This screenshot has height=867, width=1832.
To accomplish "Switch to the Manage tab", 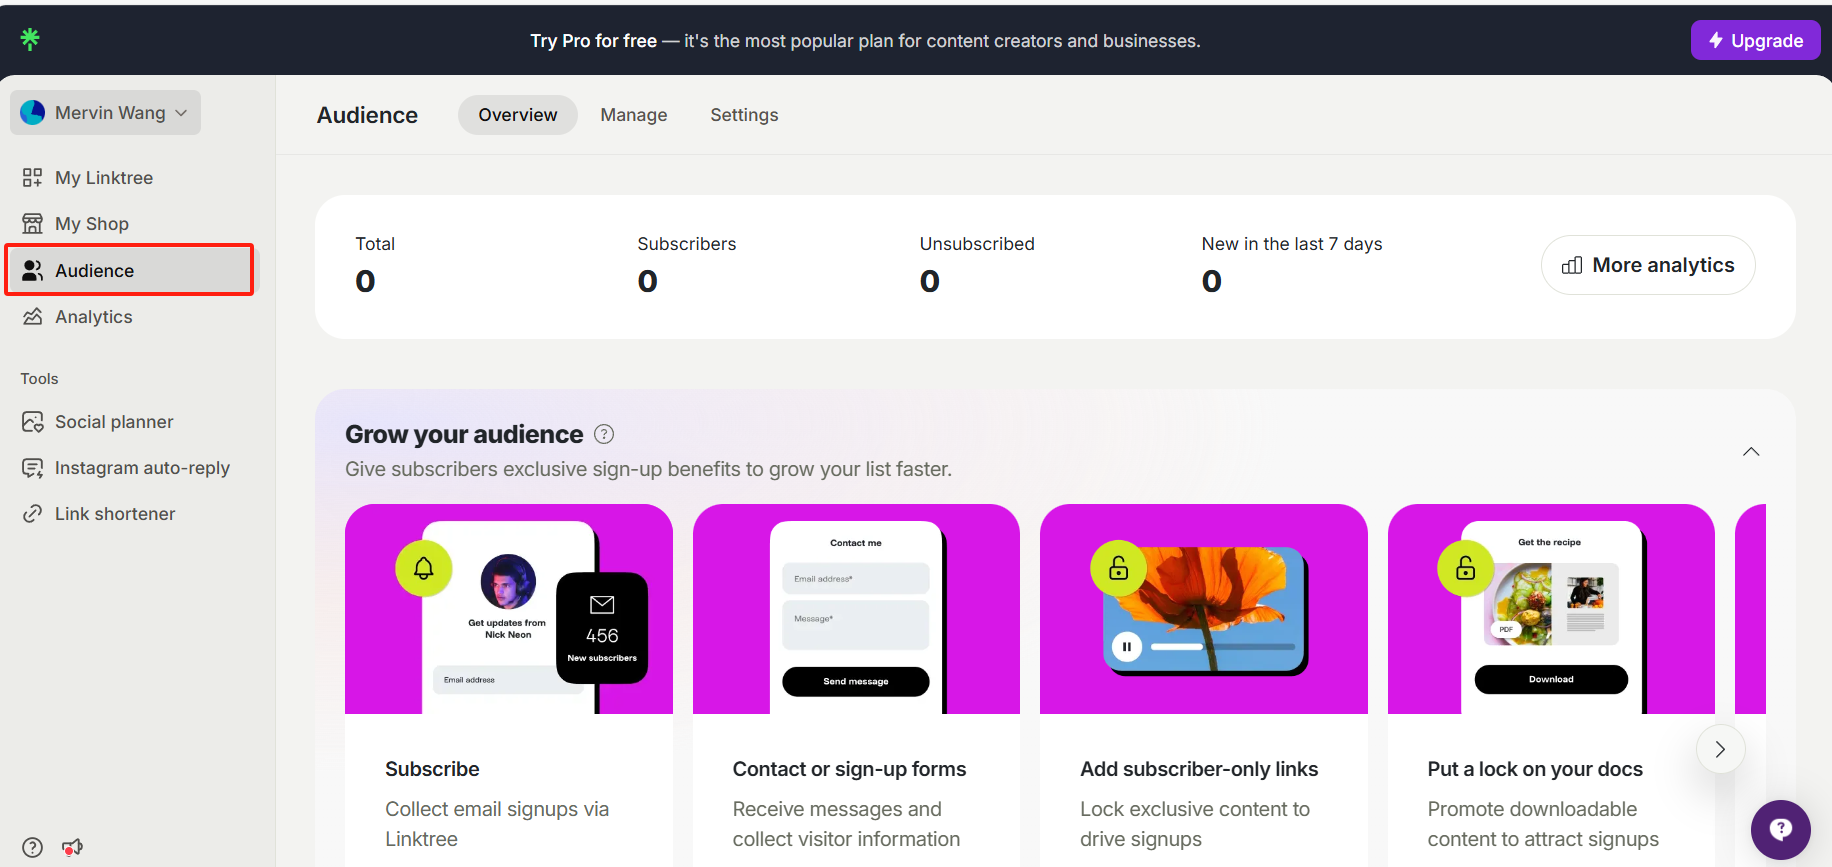I will tap(633, 115).
